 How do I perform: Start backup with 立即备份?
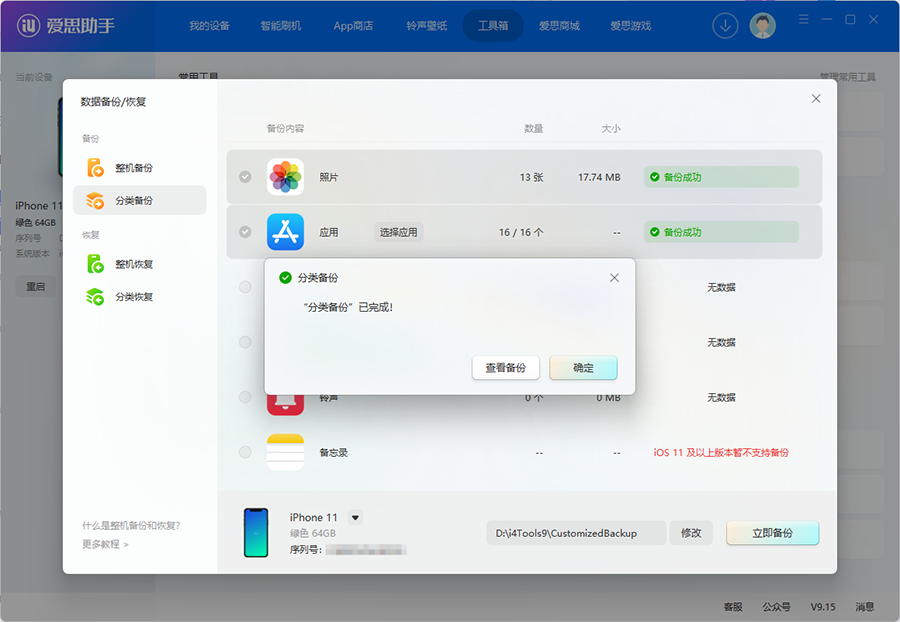coord(772,533)
